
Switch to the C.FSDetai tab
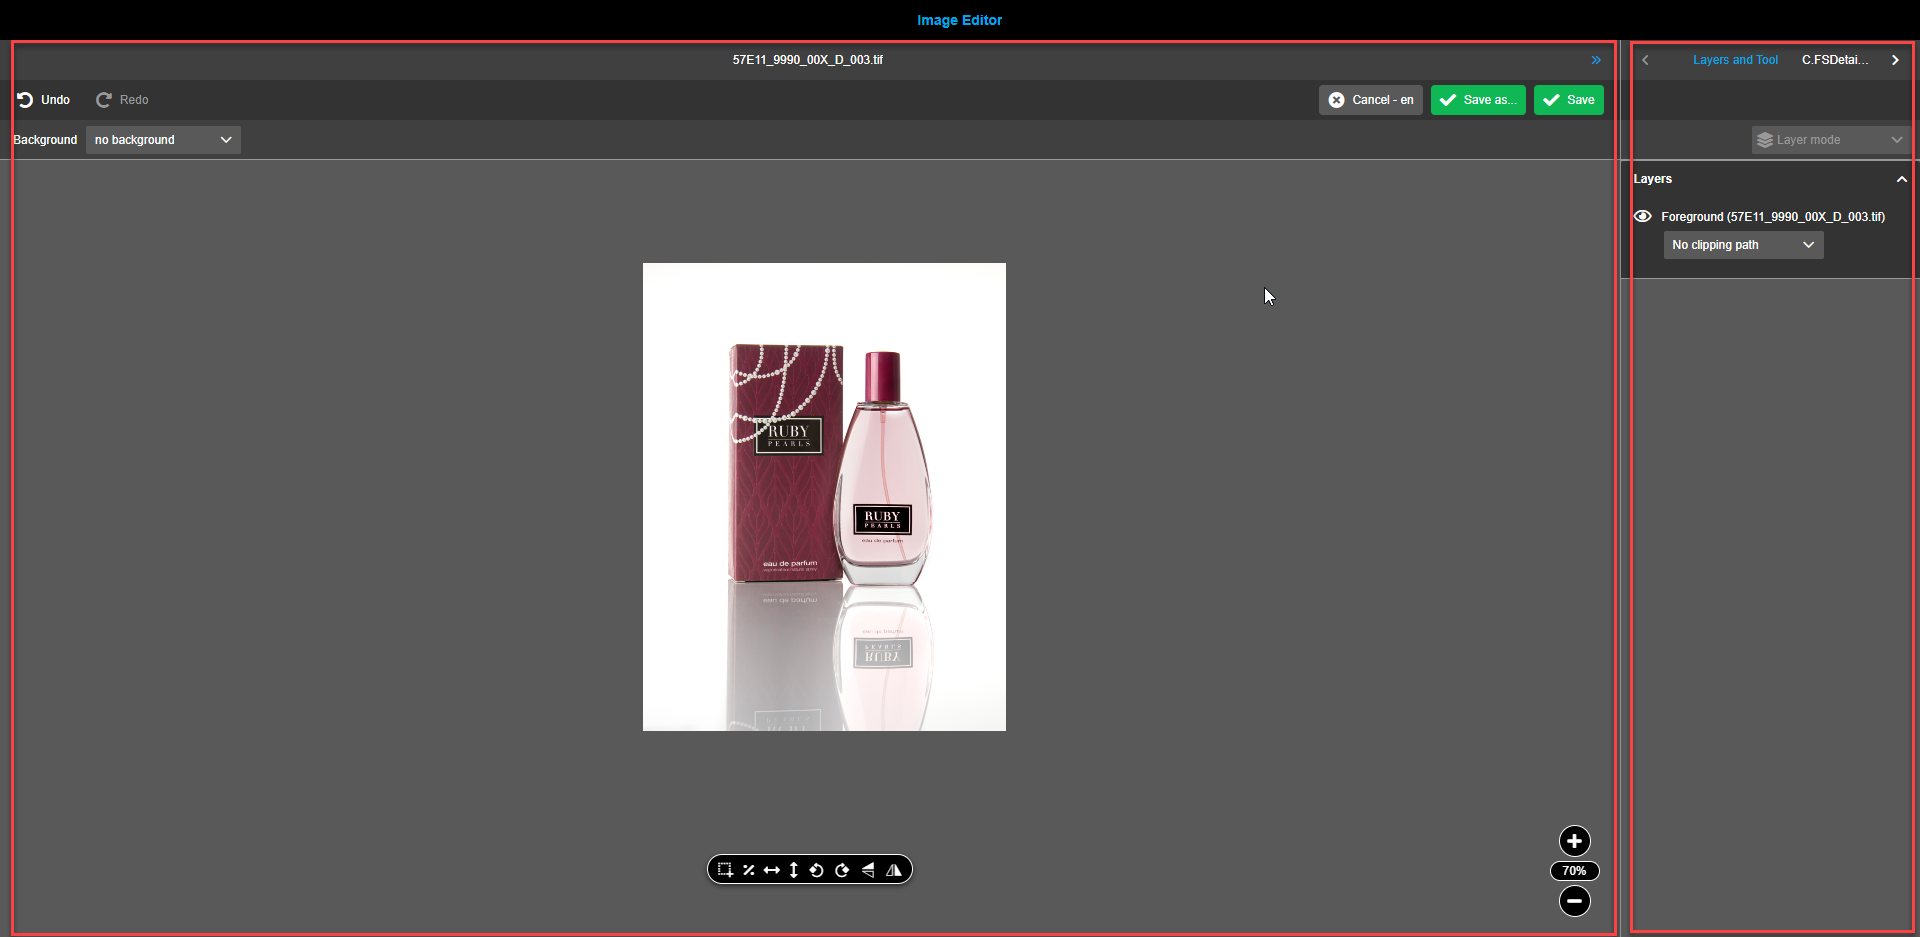(1836, 59)
